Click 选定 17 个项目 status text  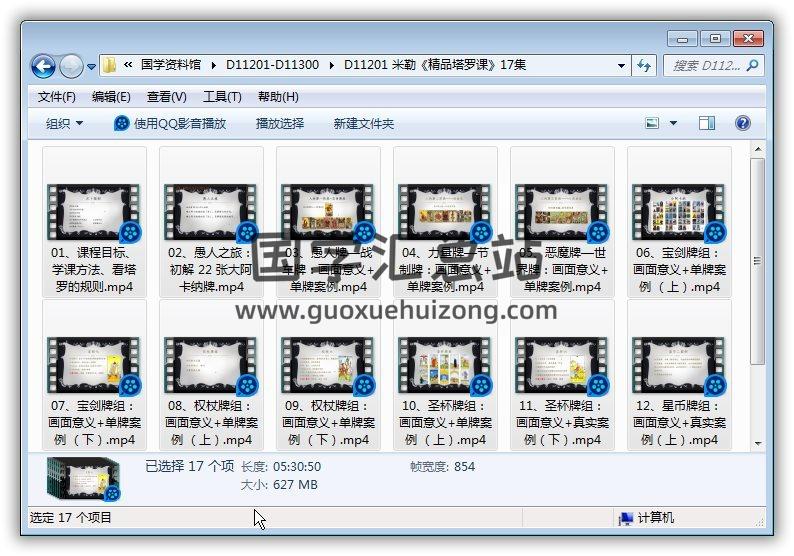(x=70, y=518)
